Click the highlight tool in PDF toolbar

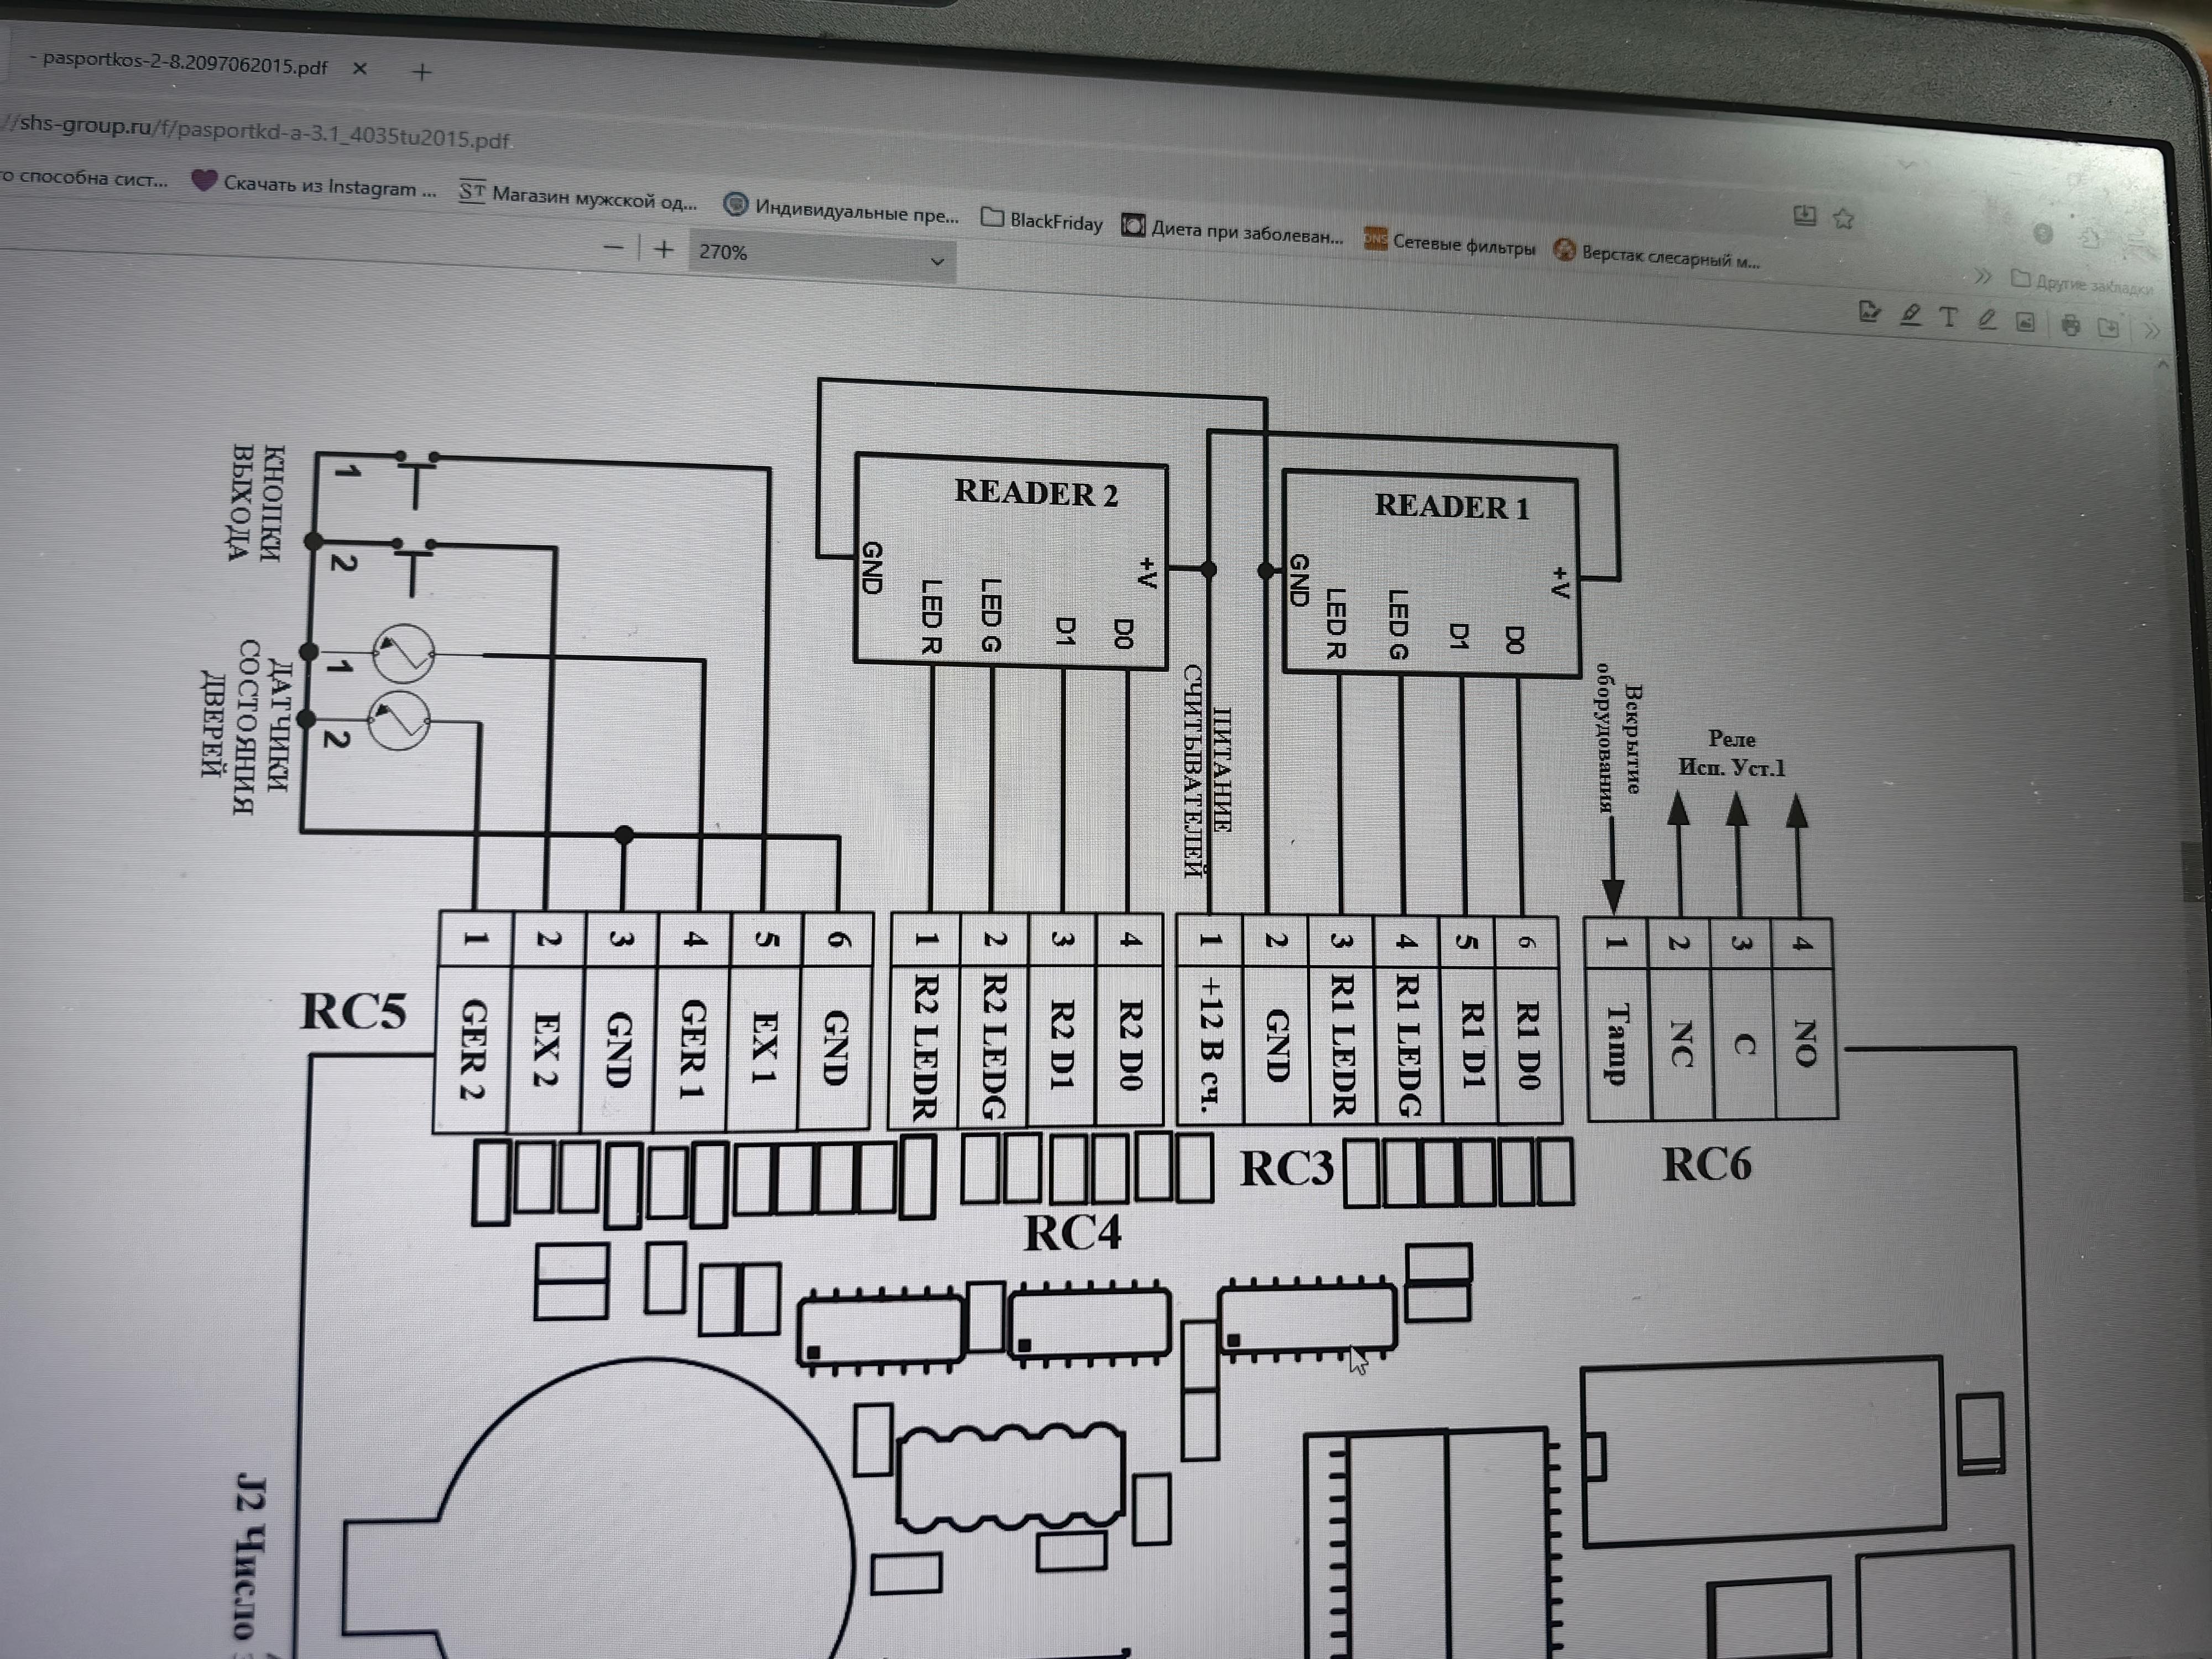click(x=1910, y=316)
